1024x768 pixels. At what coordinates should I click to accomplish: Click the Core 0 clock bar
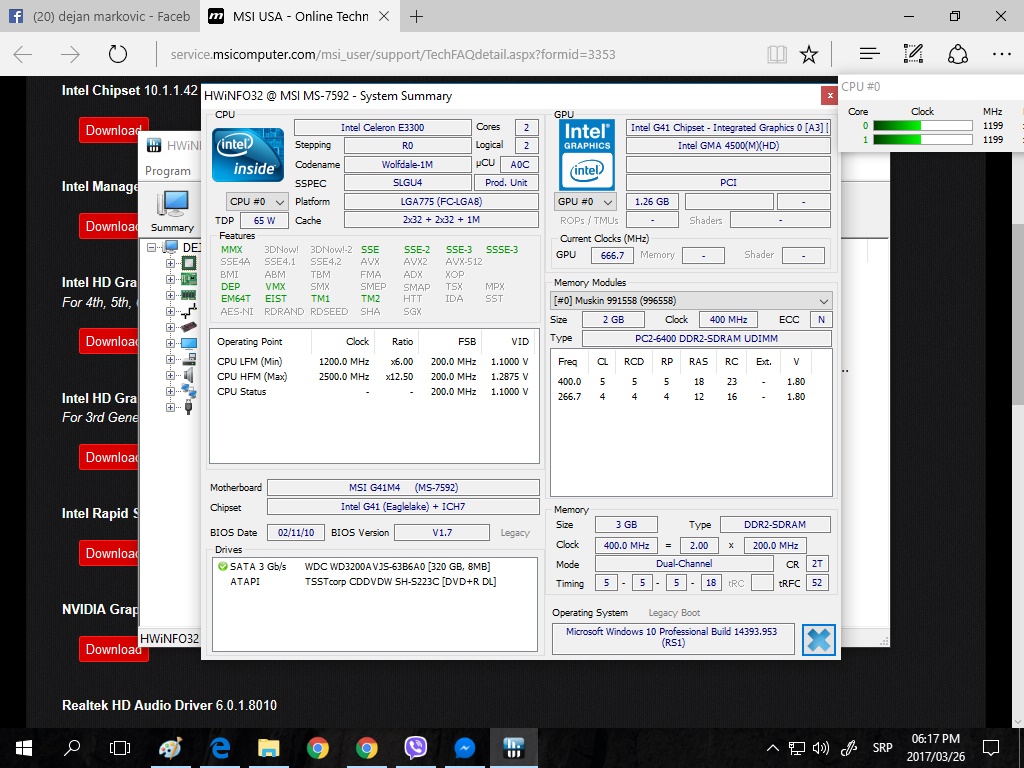923,125
